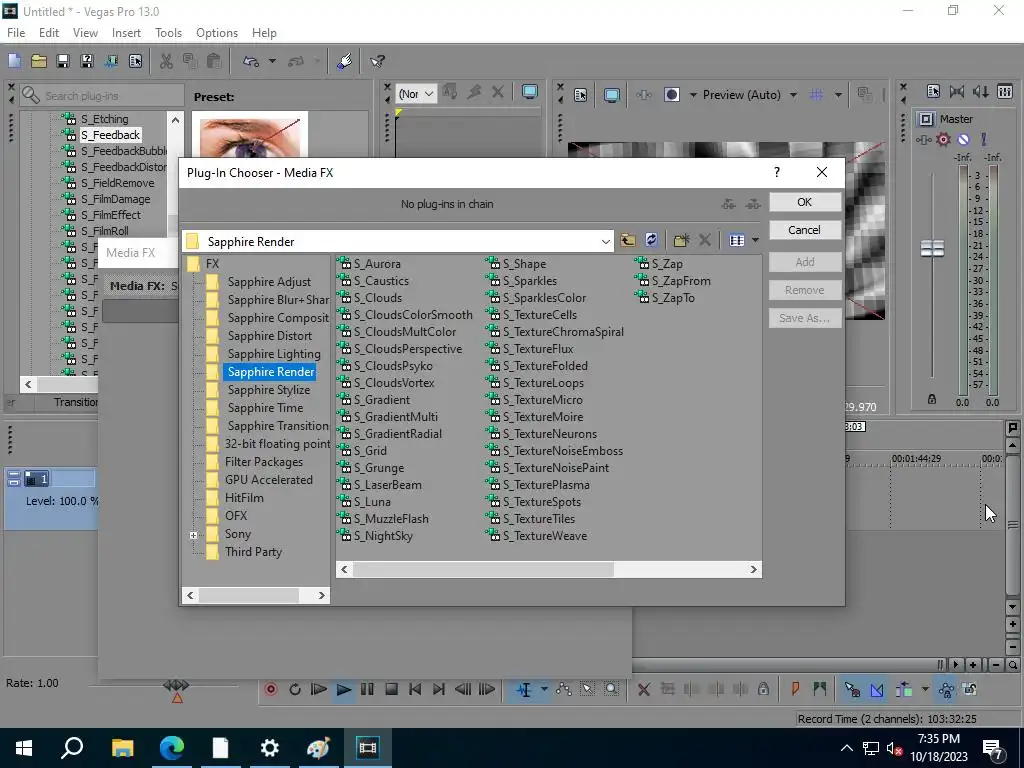
Task: Click the Search plug-ins input field
Action: pyautogui.click(x=102, y=96)
